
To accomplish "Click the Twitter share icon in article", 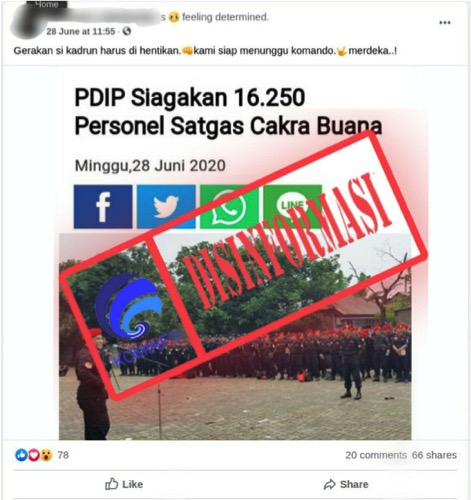I will (x=166, y=207).
